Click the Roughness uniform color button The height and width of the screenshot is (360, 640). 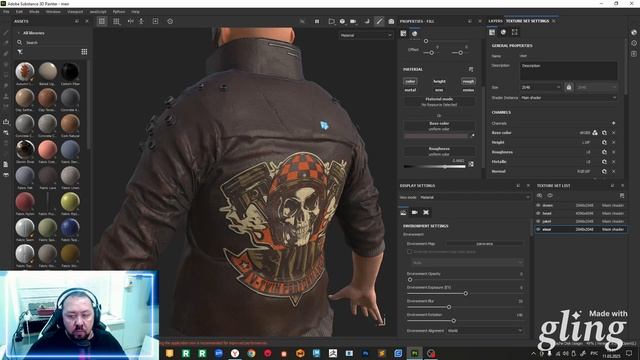pos(439,151)
